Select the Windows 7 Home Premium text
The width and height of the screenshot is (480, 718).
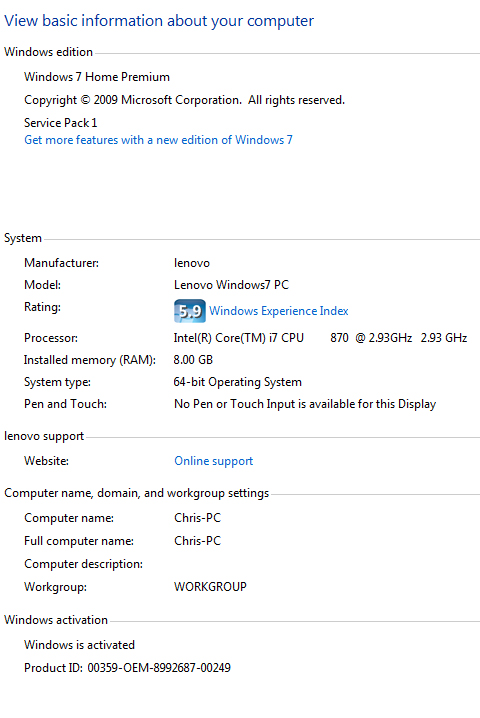point(97,77)
